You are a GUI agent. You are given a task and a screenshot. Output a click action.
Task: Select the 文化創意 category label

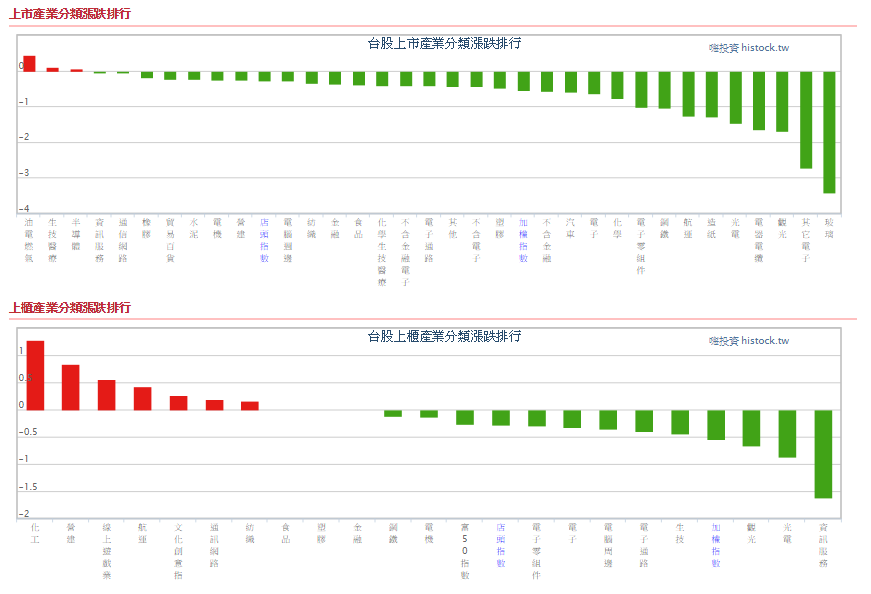coord(178,549)
